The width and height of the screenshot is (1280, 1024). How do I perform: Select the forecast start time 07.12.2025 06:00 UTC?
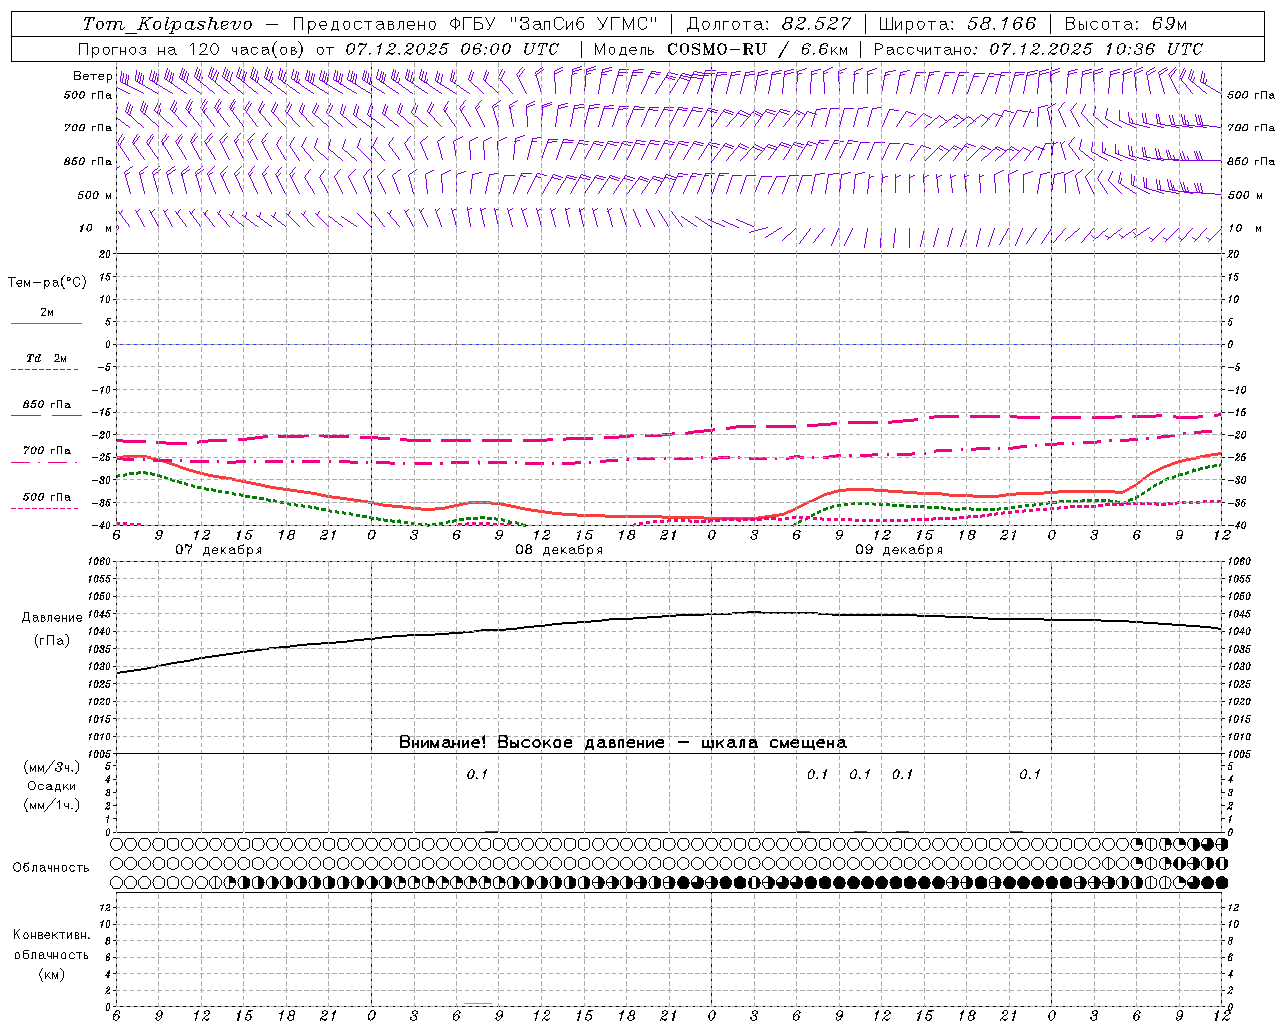(451, 49)
